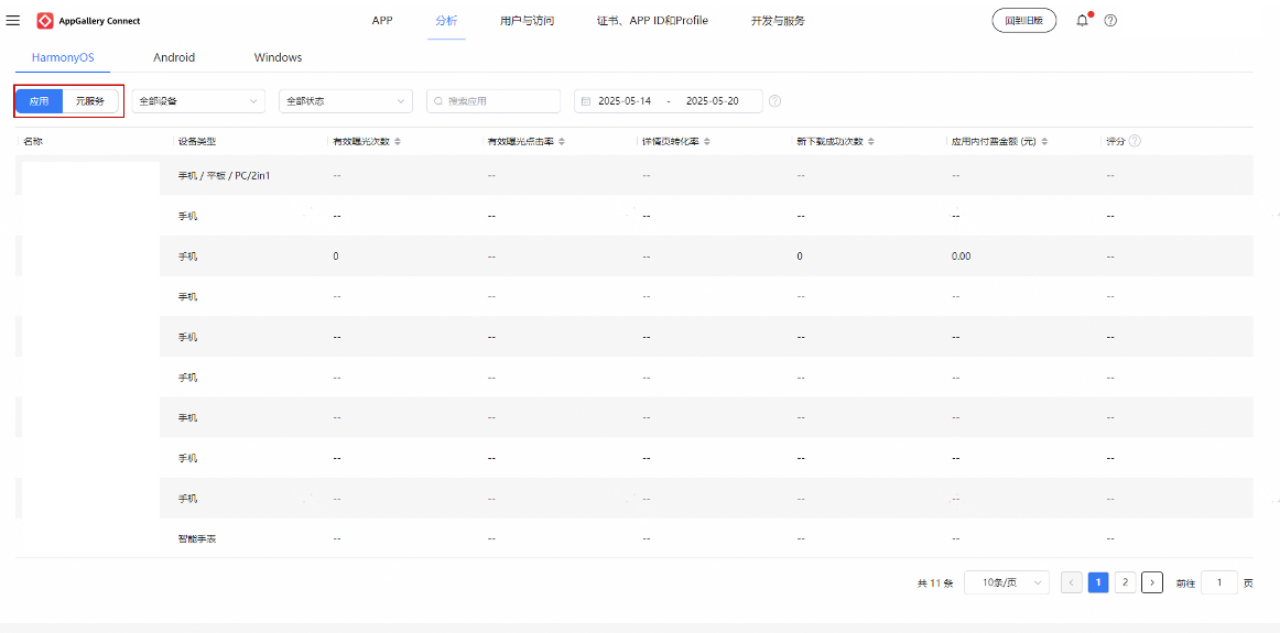1280x633 pixels.
Task: Open the 10条/页 page size dropdown
Action: tap(1006, 583)
